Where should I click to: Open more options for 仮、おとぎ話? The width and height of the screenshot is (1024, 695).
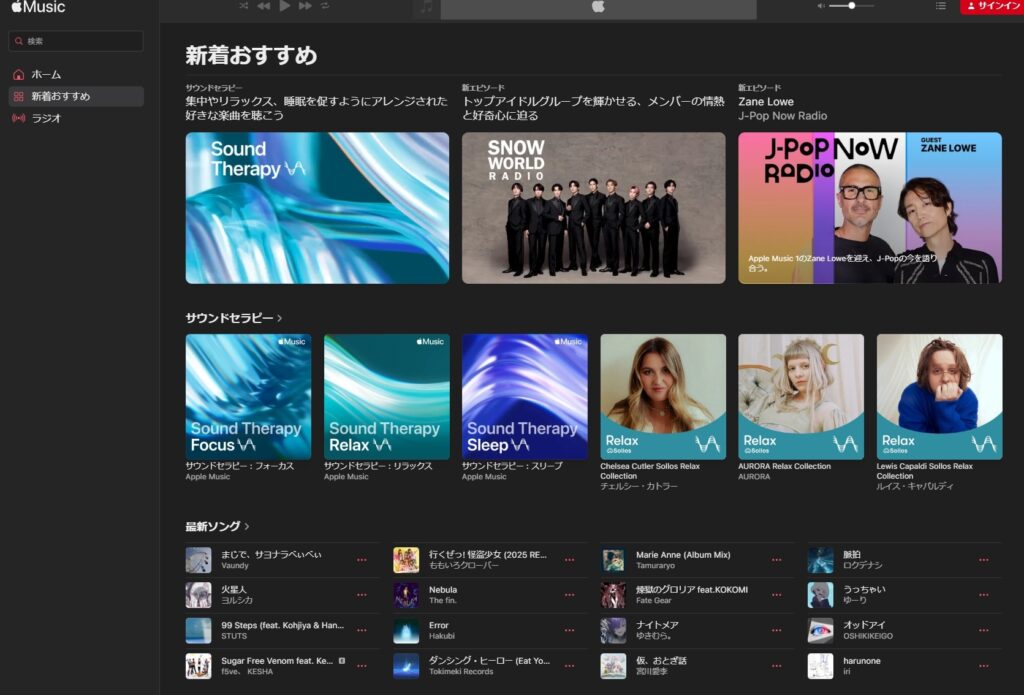776,666
